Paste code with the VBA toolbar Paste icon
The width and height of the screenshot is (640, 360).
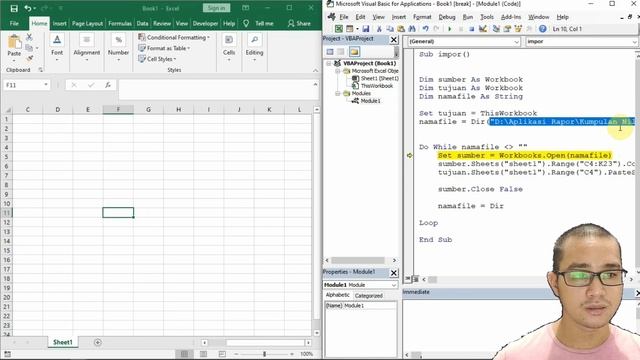tap(401, 29)
